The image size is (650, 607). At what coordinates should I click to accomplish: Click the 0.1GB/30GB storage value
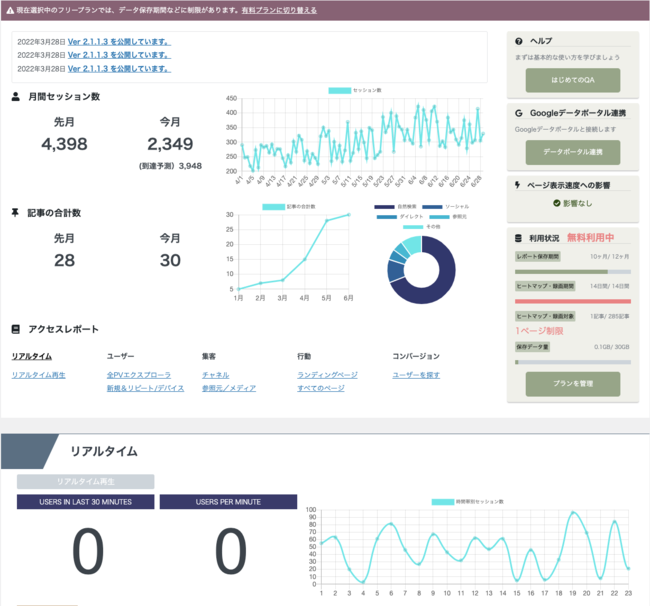point(611,347)
